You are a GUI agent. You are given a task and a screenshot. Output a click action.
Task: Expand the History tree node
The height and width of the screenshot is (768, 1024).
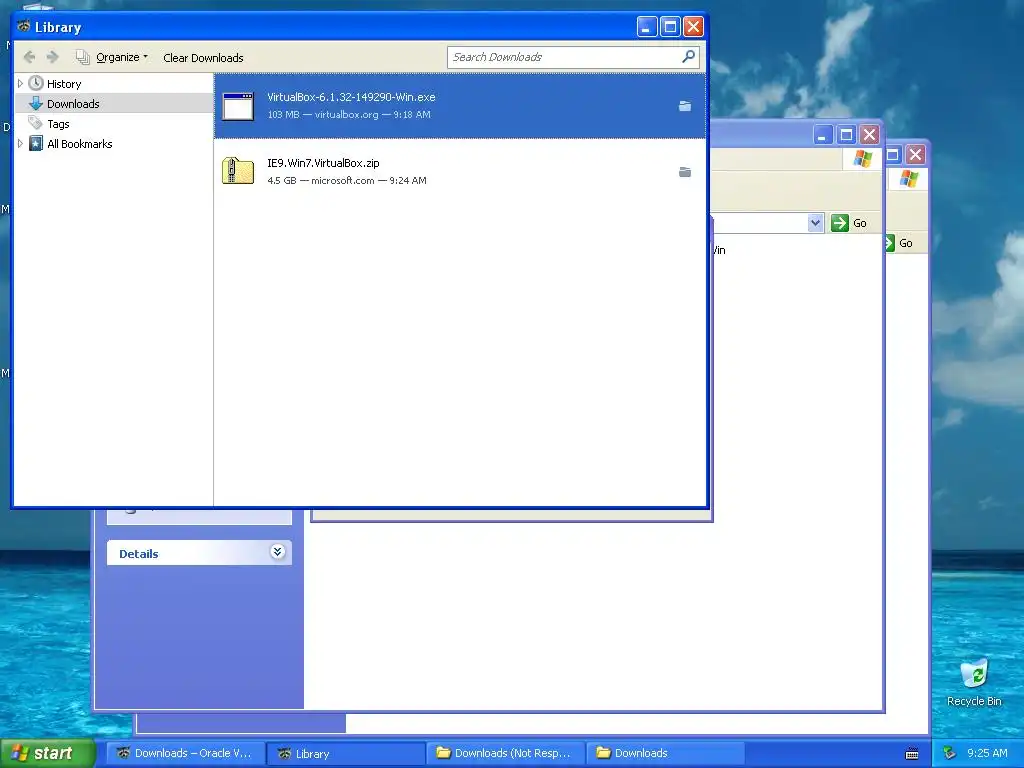20,84
